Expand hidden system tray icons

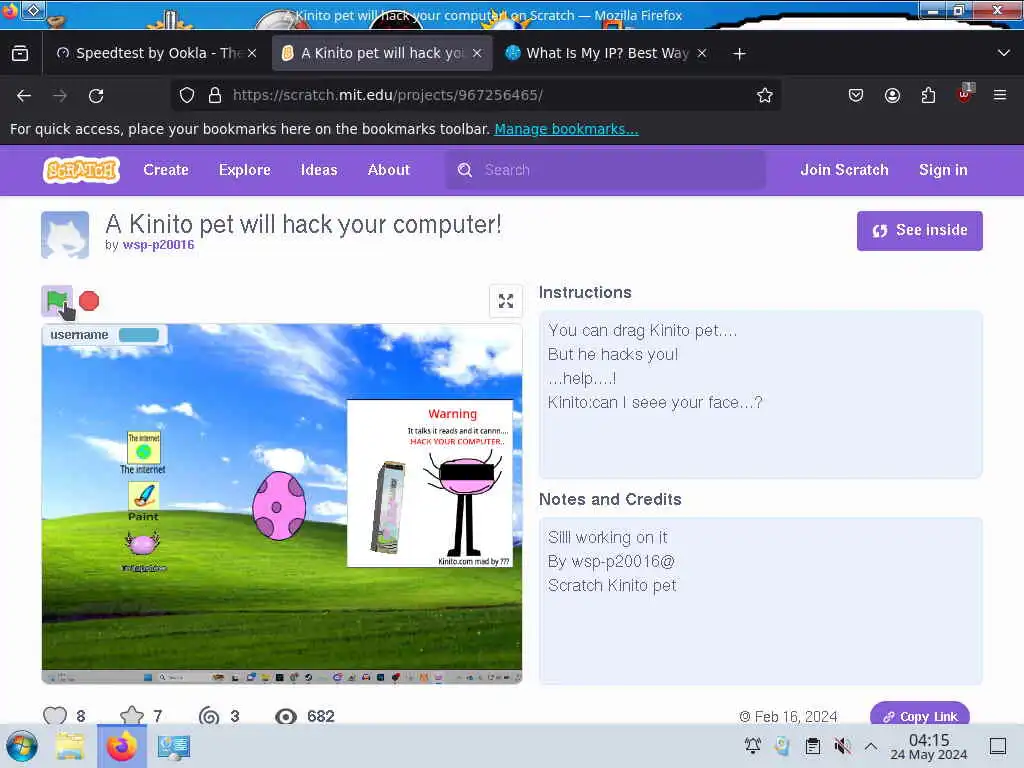click(871, 746)
